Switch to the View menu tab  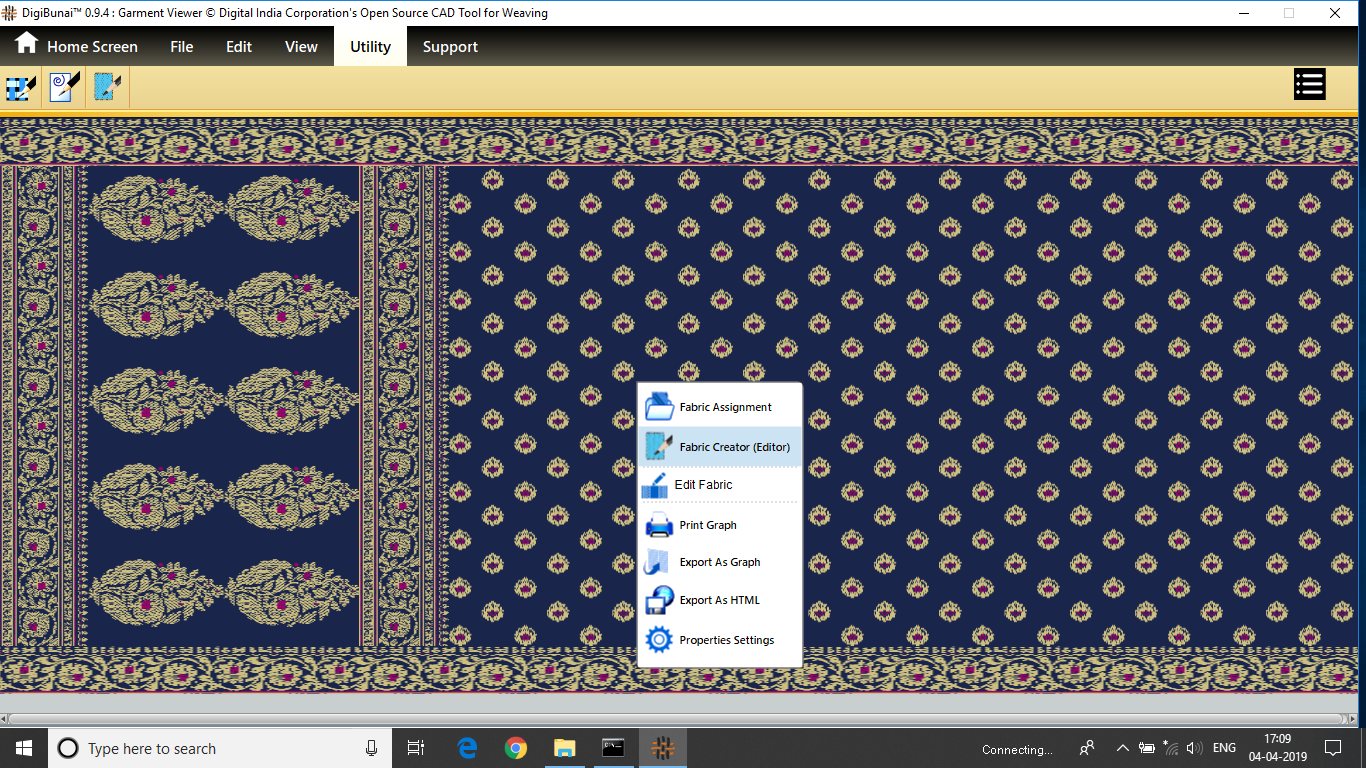click(301, 47)
